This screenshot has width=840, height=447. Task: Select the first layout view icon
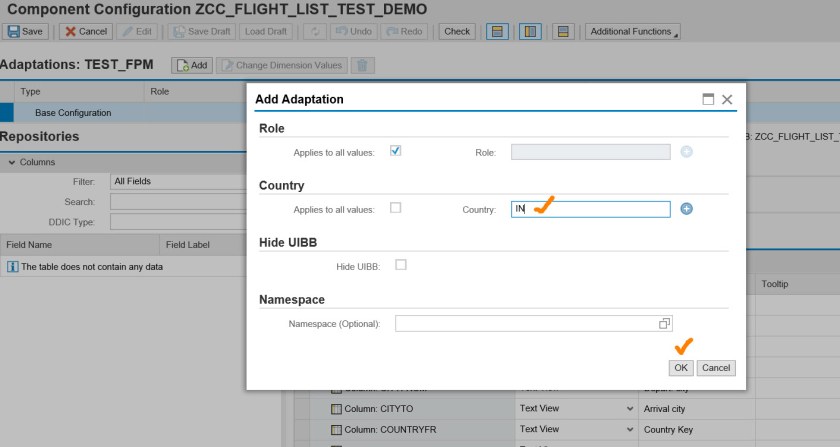[494, 31]
